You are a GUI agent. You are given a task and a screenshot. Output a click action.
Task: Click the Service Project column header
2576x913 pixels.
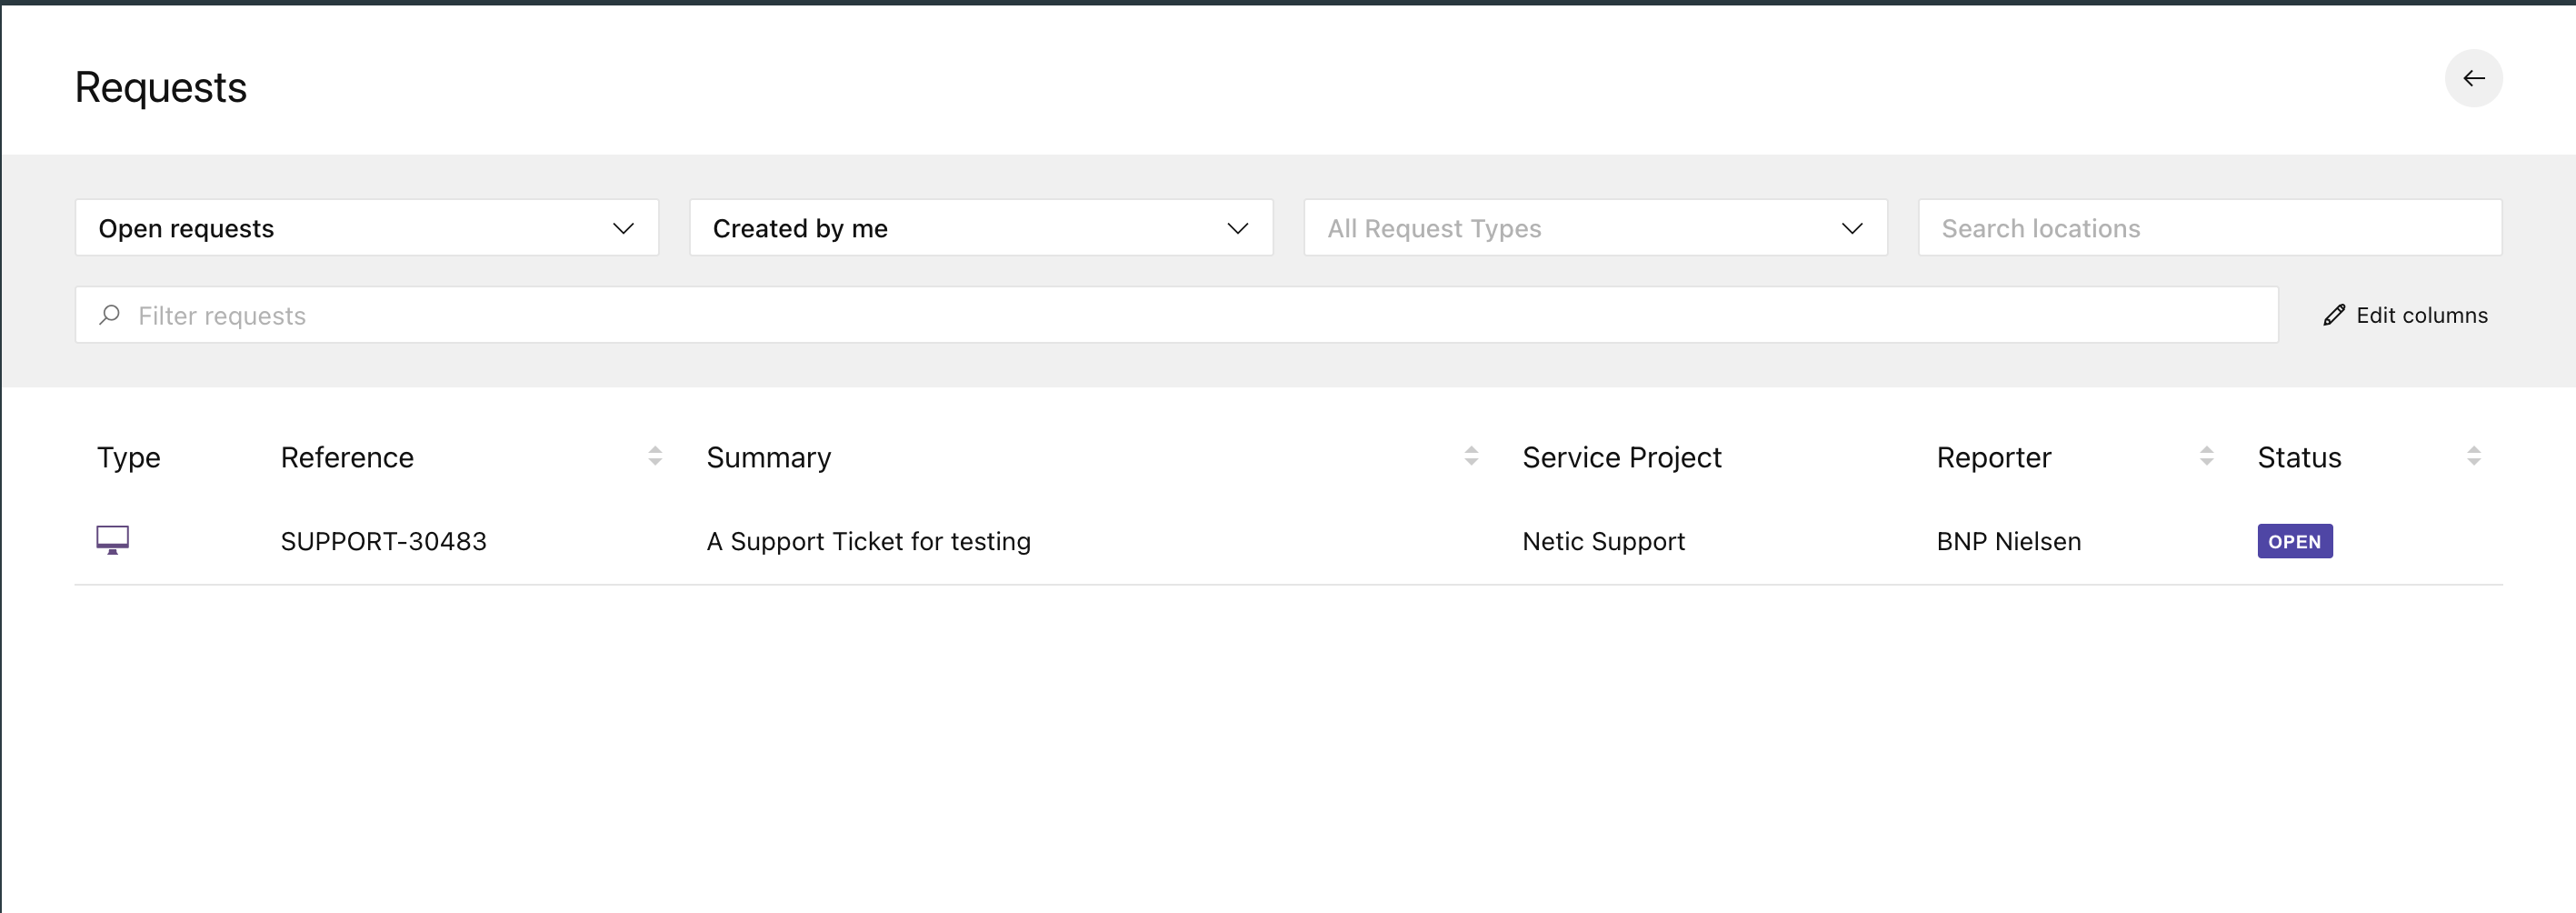(1621, 457)
